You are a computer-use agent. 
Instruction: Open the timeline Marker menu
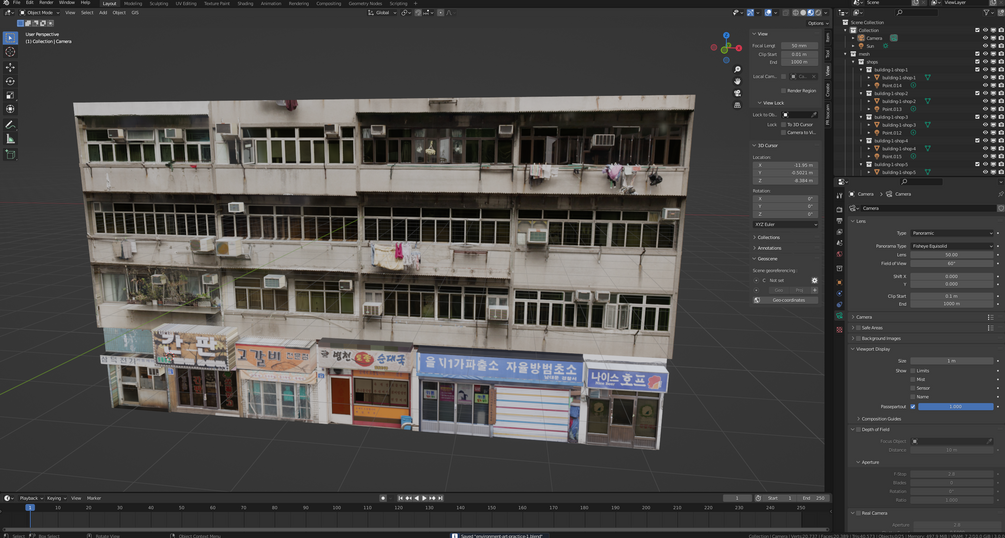[94, 498]
